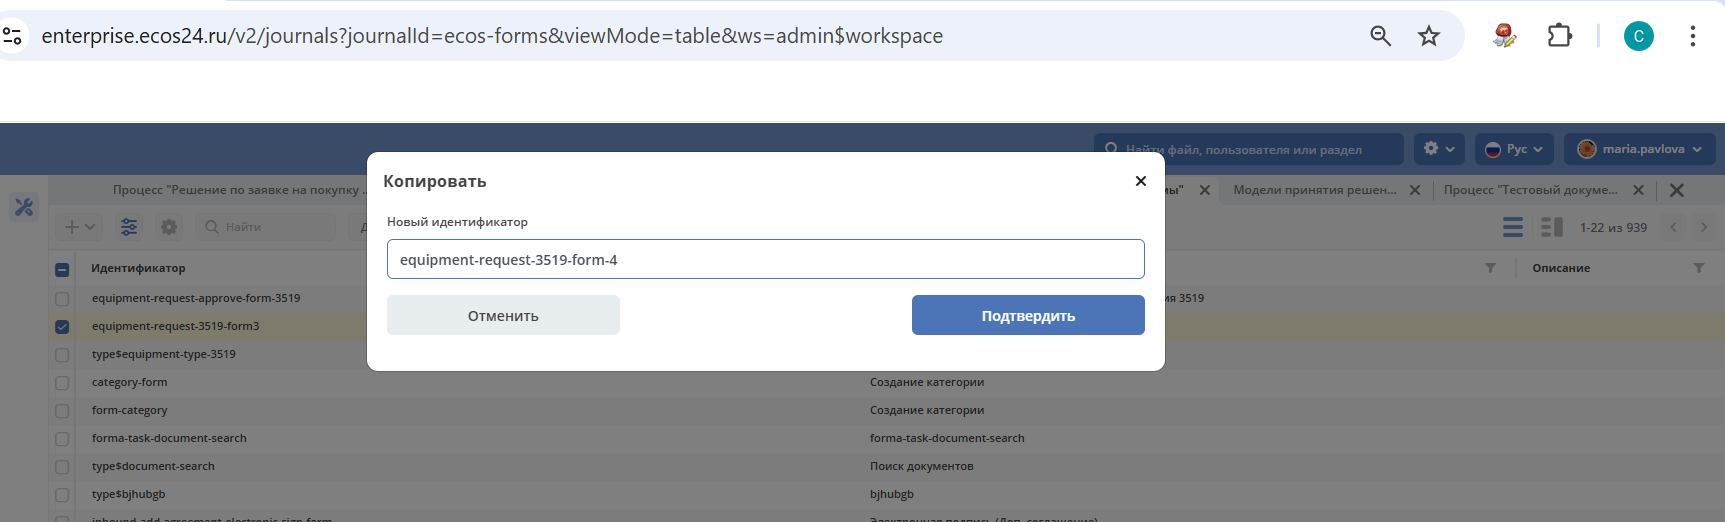Uncheck the equipment-request-3519-form3 row checkbox

click(x=62, y=327)
